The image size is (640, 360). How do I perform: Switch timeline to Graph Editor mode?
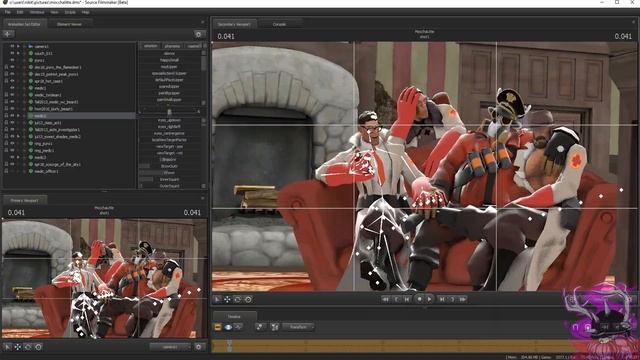pos(238,327)
